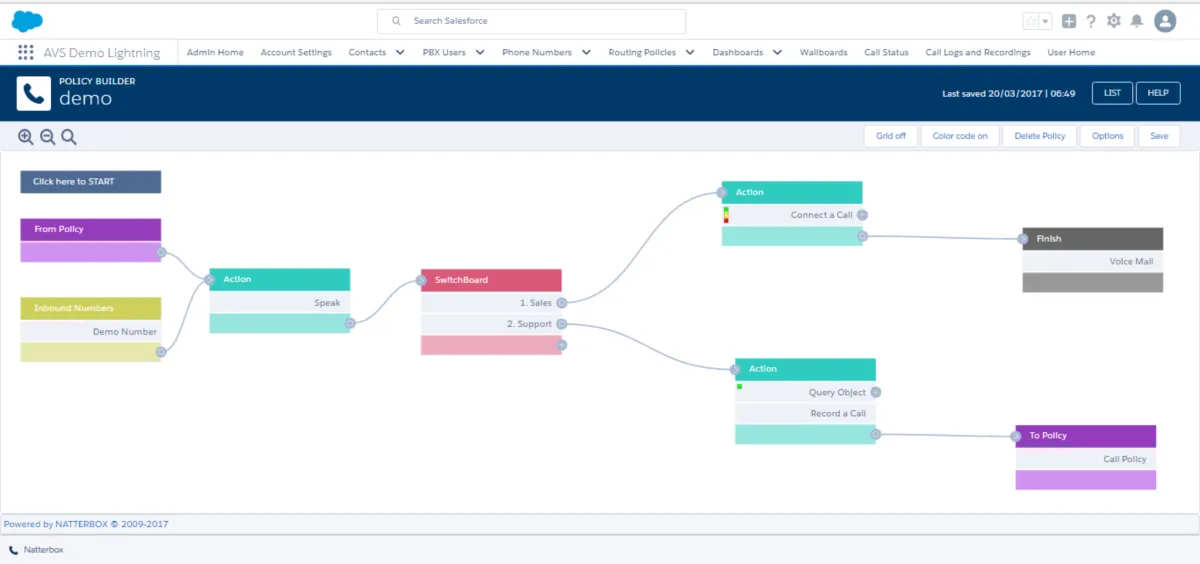Open the App Launcher grid icon
Image resolution: width=1200 pixels, height=564 pixels.
click(26, 53)
